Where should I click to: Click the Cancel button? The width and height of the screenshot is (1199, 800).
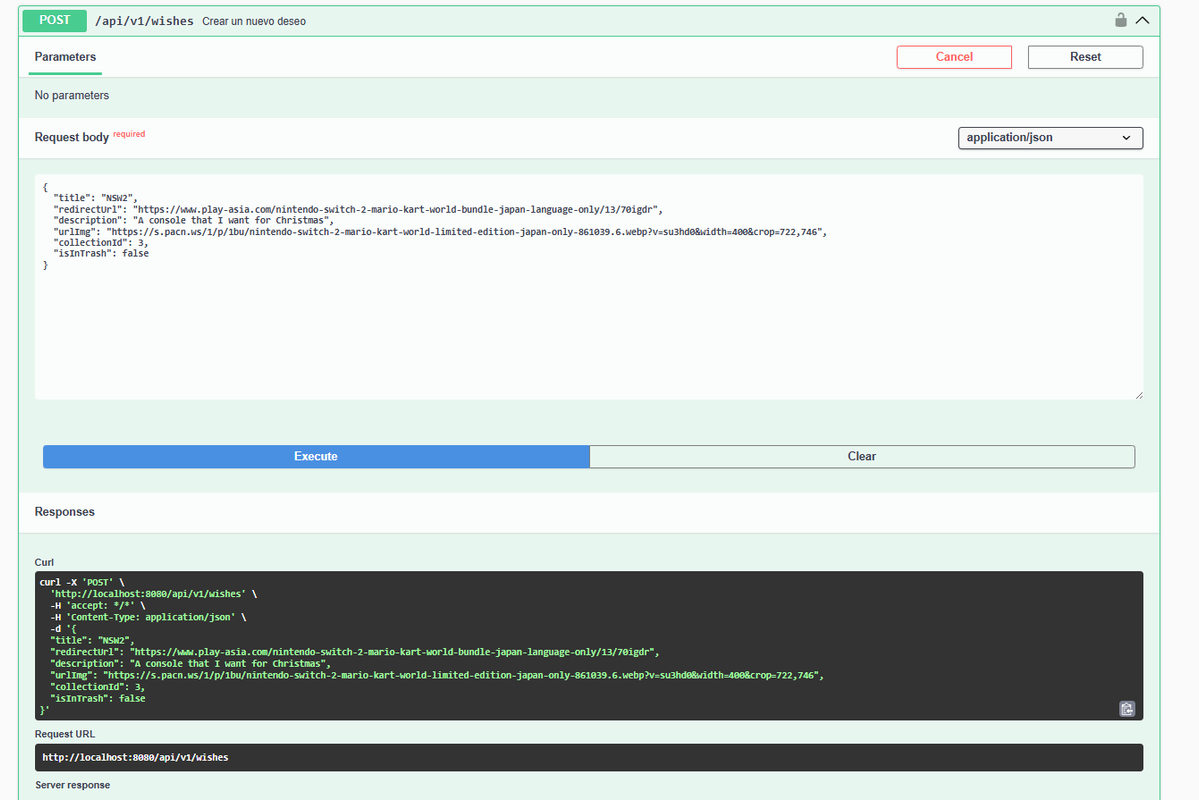[954, 57]
